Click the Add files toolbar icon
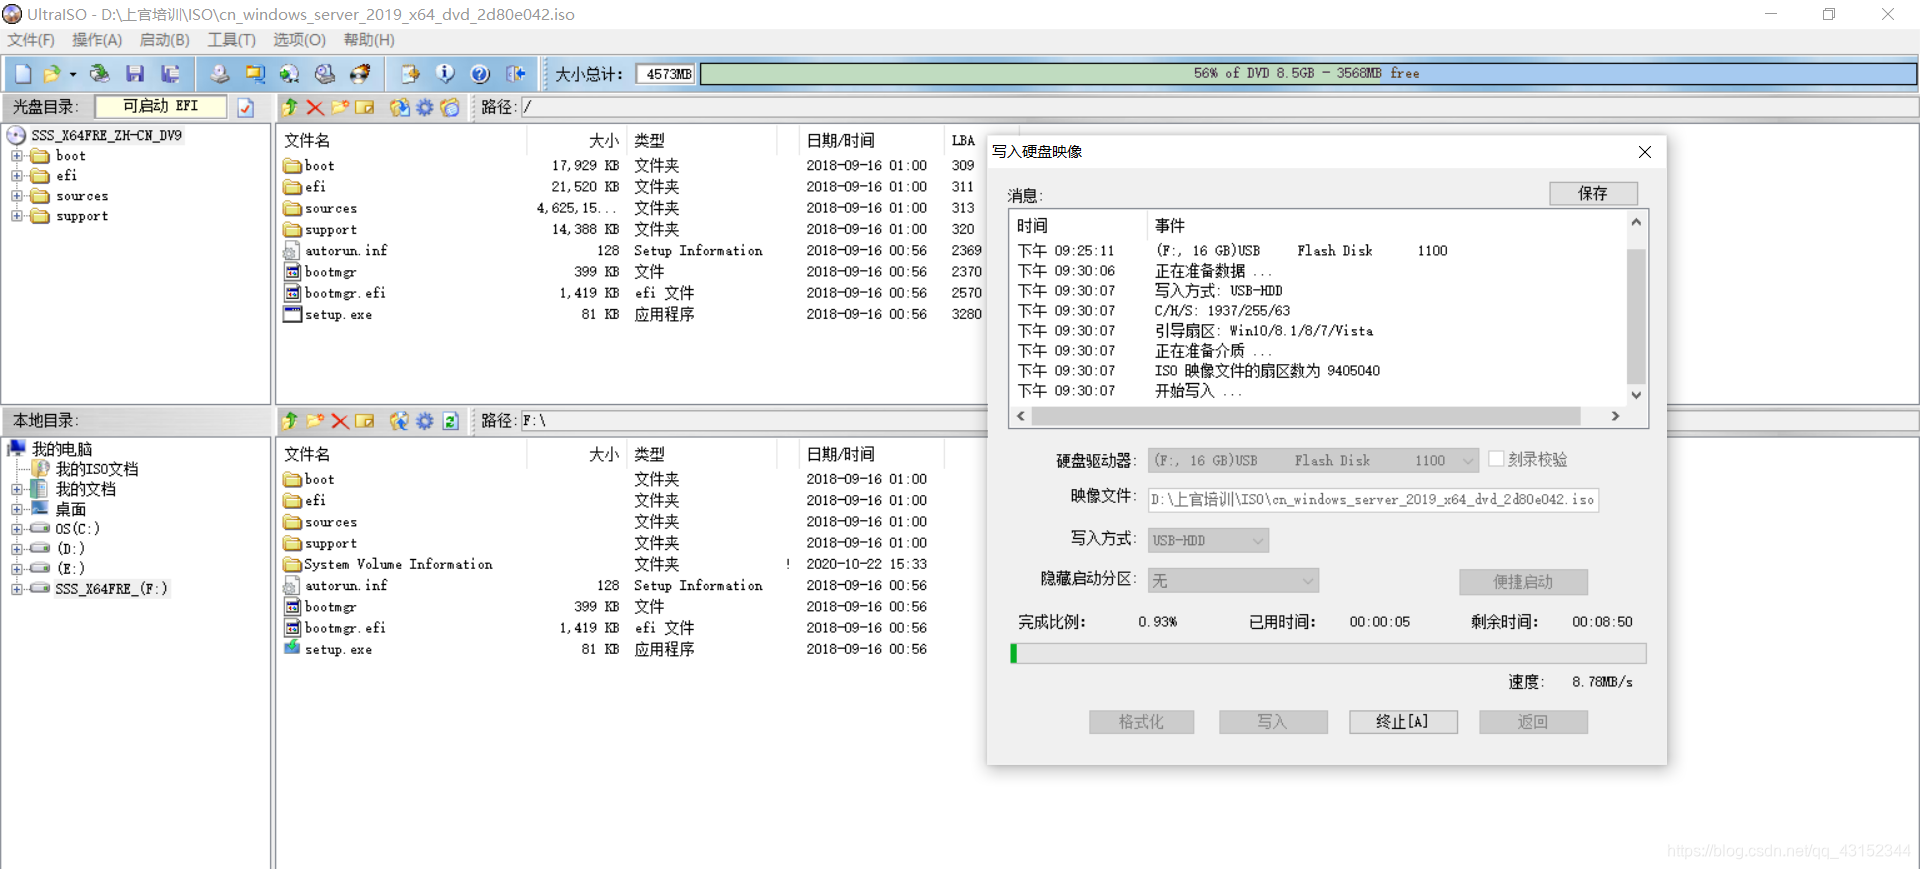The height and width of the screenshot is (869, 1920). point(410,73)
